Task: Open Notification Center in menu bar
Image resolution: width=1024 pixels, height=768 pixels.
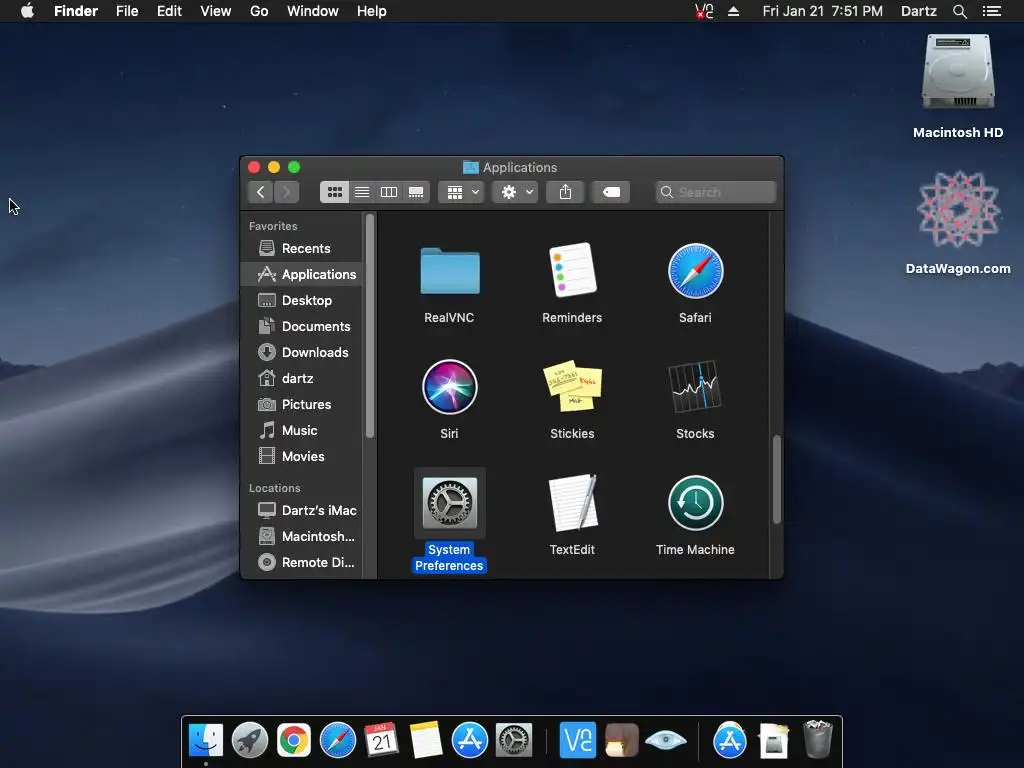Action: click(991, 11)
